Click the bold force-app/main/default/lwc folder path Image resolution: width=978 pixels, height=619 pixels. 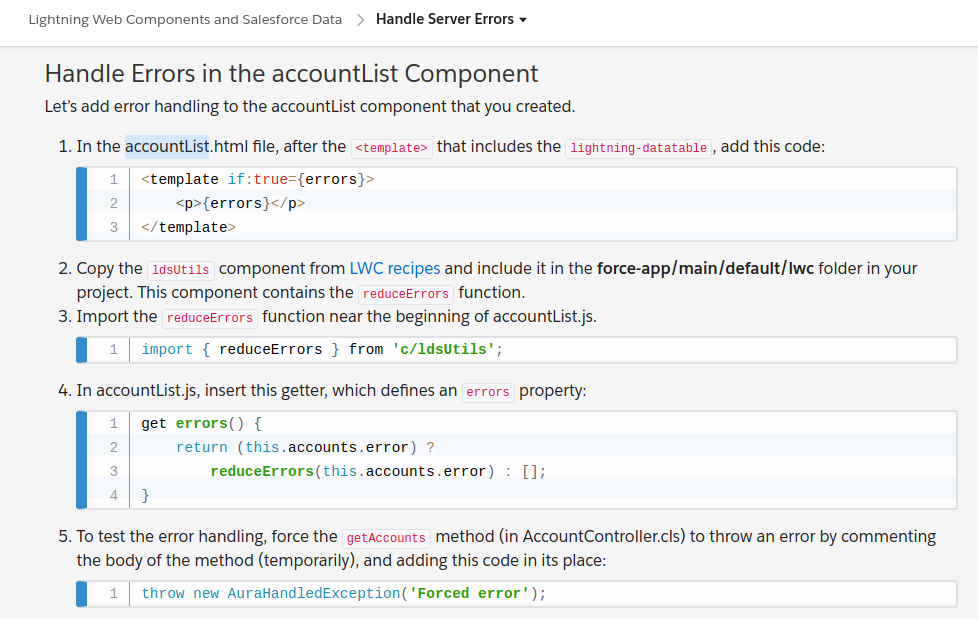point(704,268)
